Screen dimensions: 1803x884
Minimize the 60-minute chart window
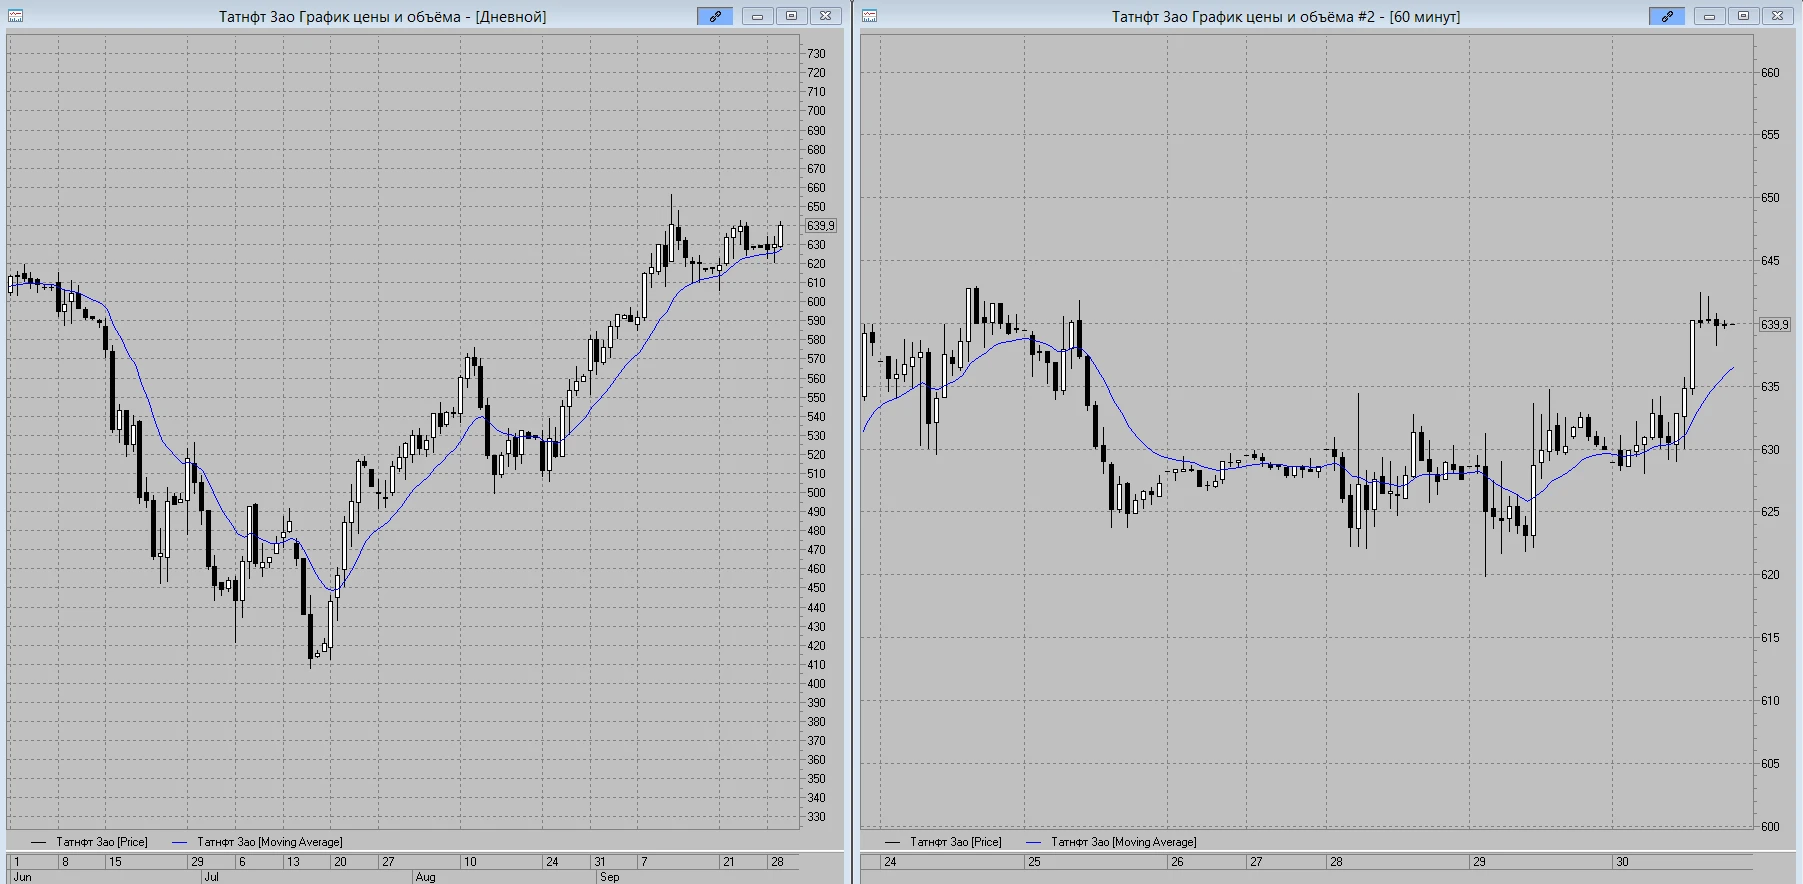pos(1709,16)
